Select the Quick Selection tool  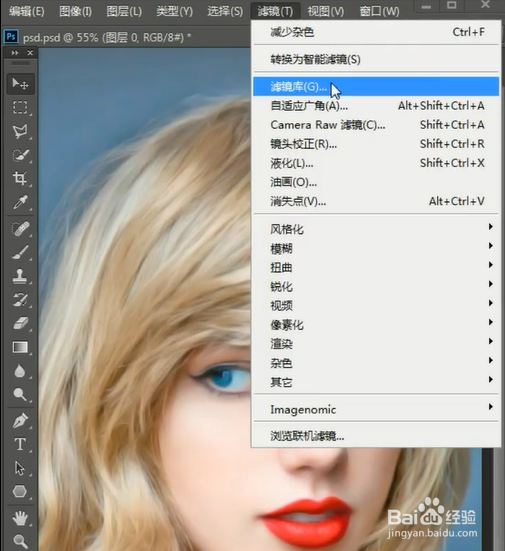20,155
